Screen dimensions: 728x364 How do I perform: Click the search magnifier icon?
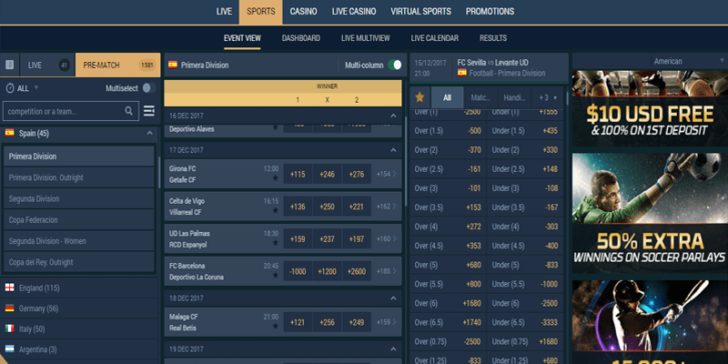coord(129,111)
